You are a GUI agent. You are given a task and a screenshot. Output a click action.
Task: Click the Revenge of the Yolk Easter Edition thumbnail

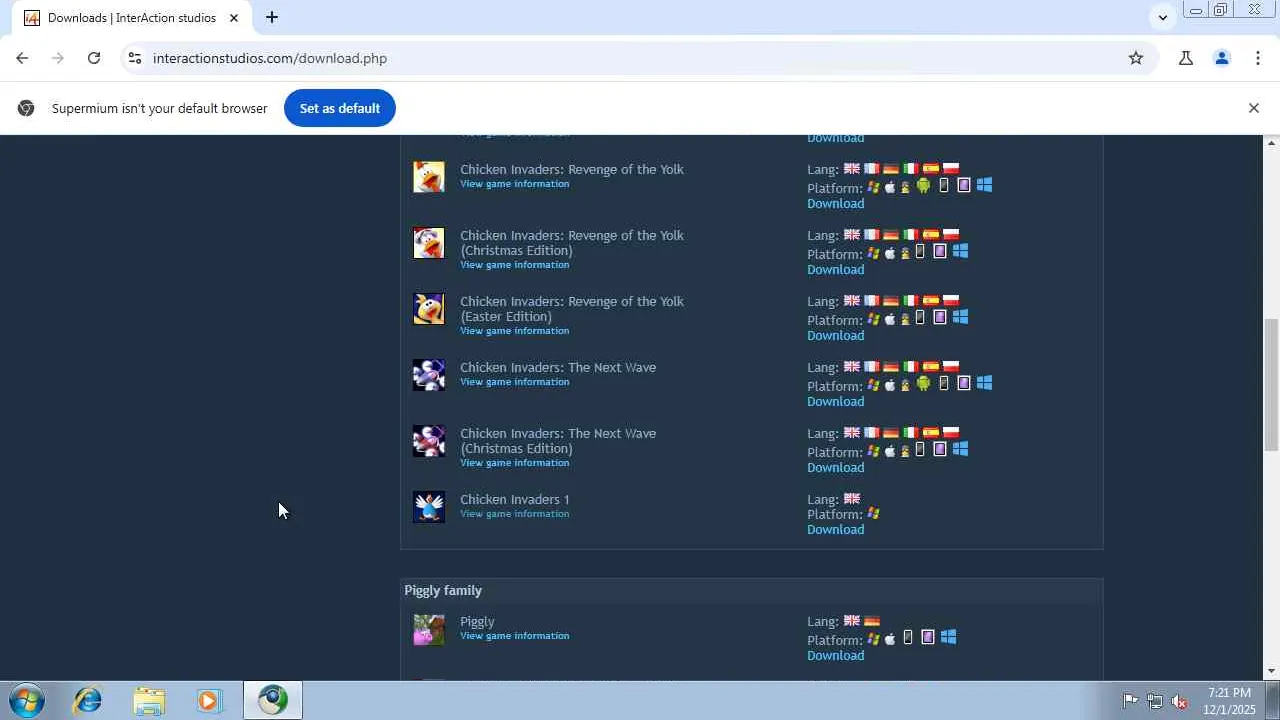pyautogui.click(x=429, y=309)
